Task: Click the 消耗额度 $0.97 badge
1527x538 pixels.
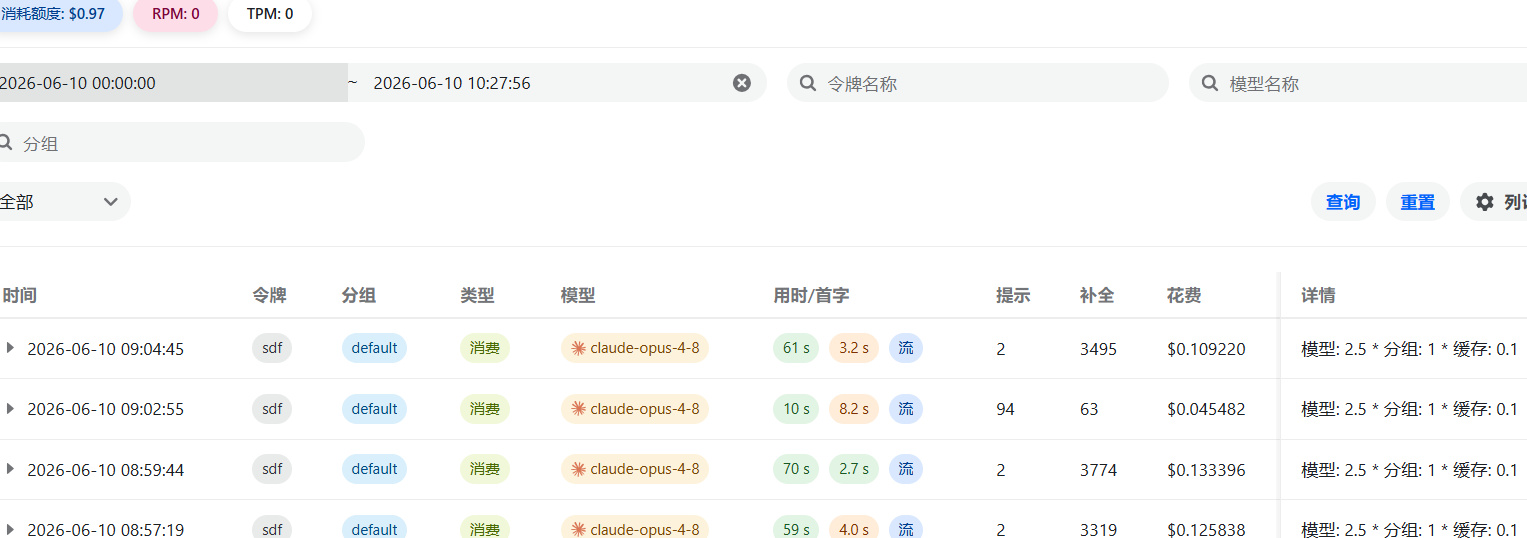Action: [x=60, y=14]
